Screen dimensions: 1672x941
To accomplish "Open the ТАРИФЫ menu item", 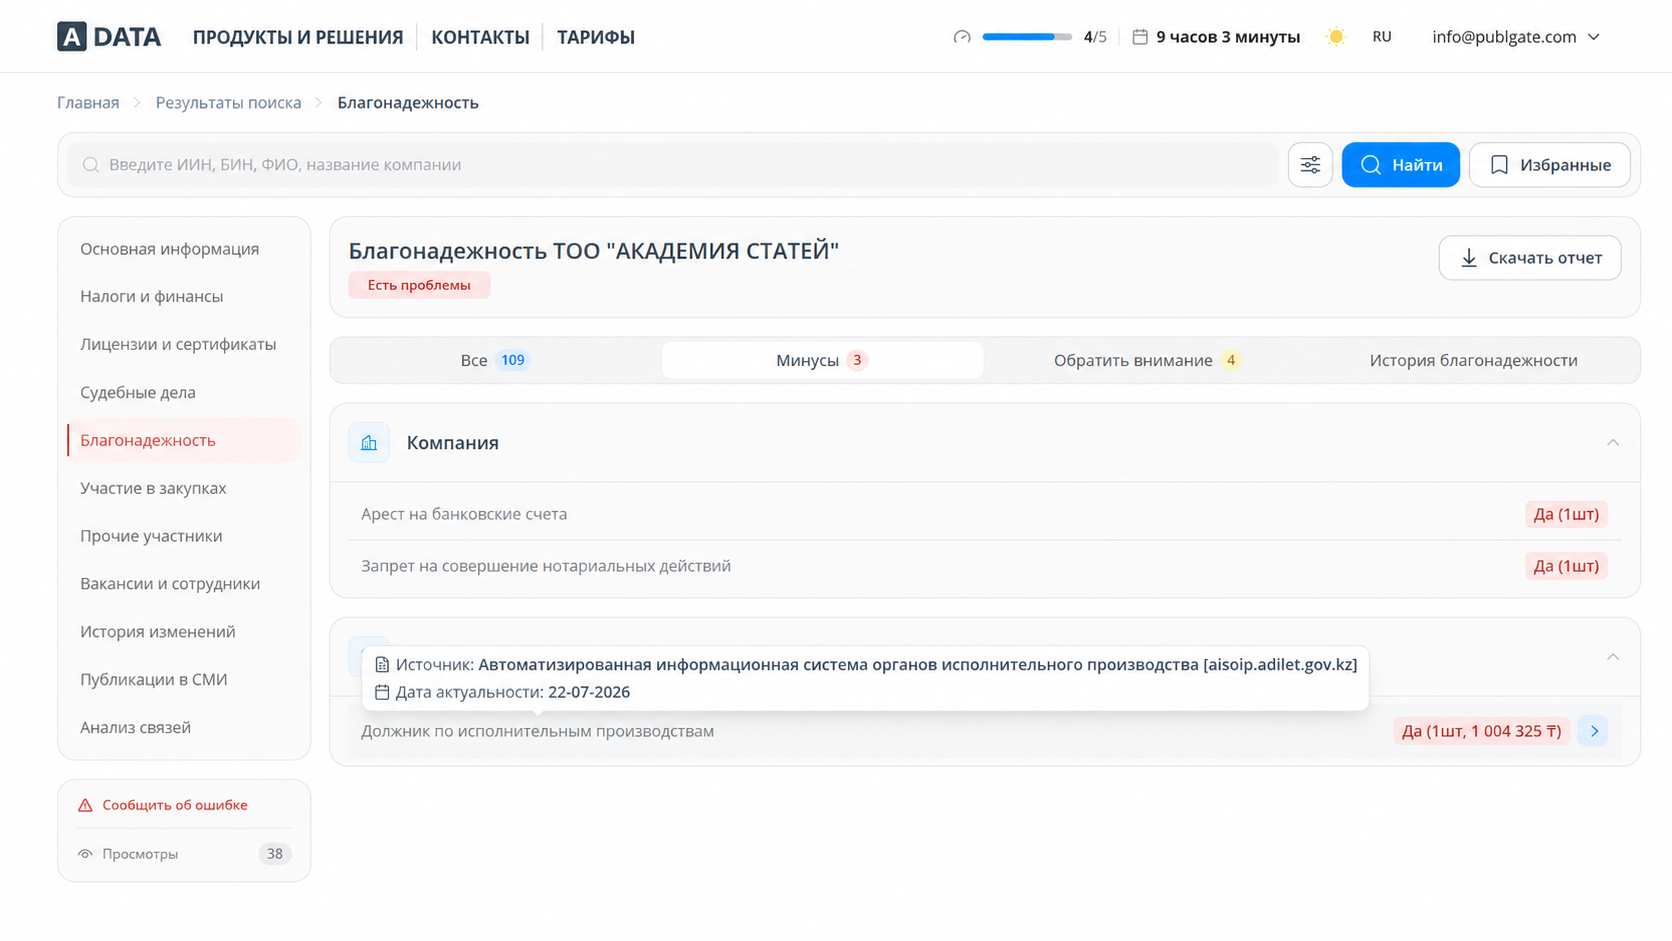I will (x=596, y=37).
